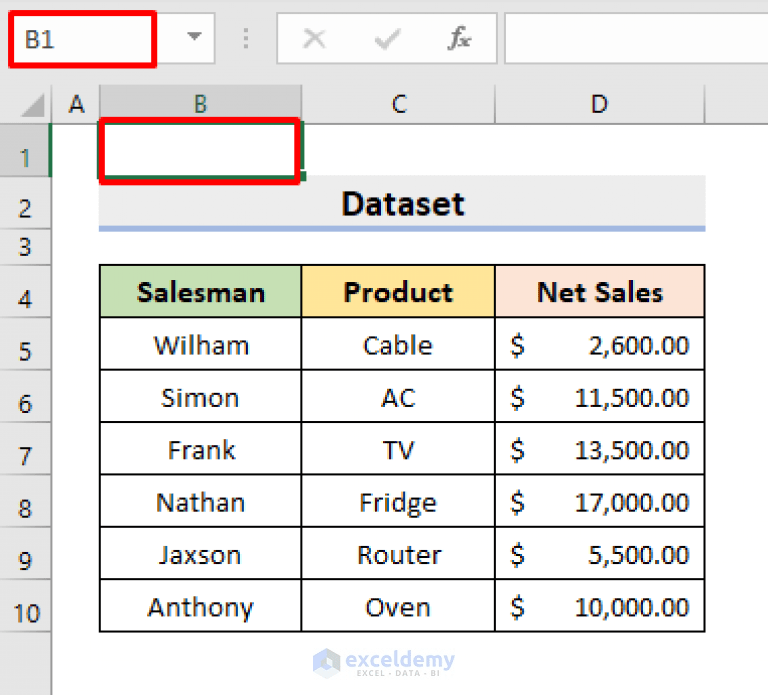Select row 4 header

pos(25,292)
